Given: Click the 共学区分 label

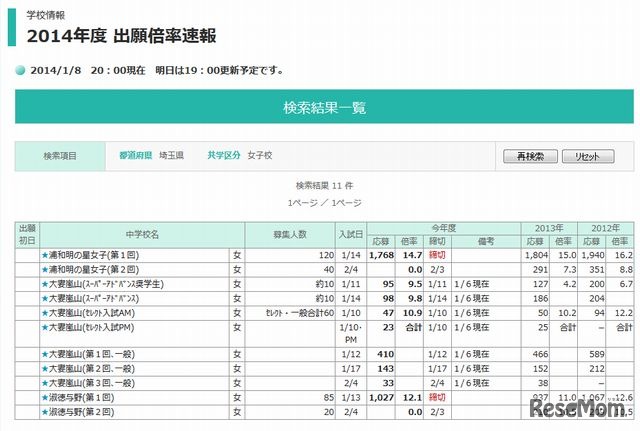Looking at the screenshot, I should (x=224, y=156).
